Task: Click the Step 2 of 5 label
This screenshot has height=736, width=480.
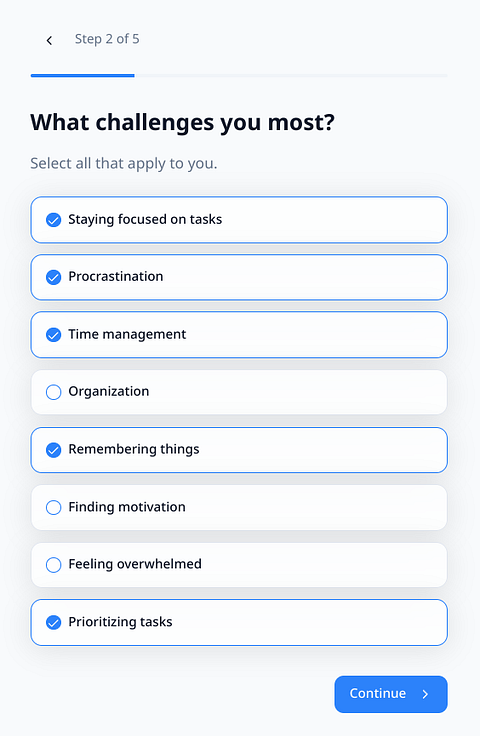Action: tap(107, 39)
